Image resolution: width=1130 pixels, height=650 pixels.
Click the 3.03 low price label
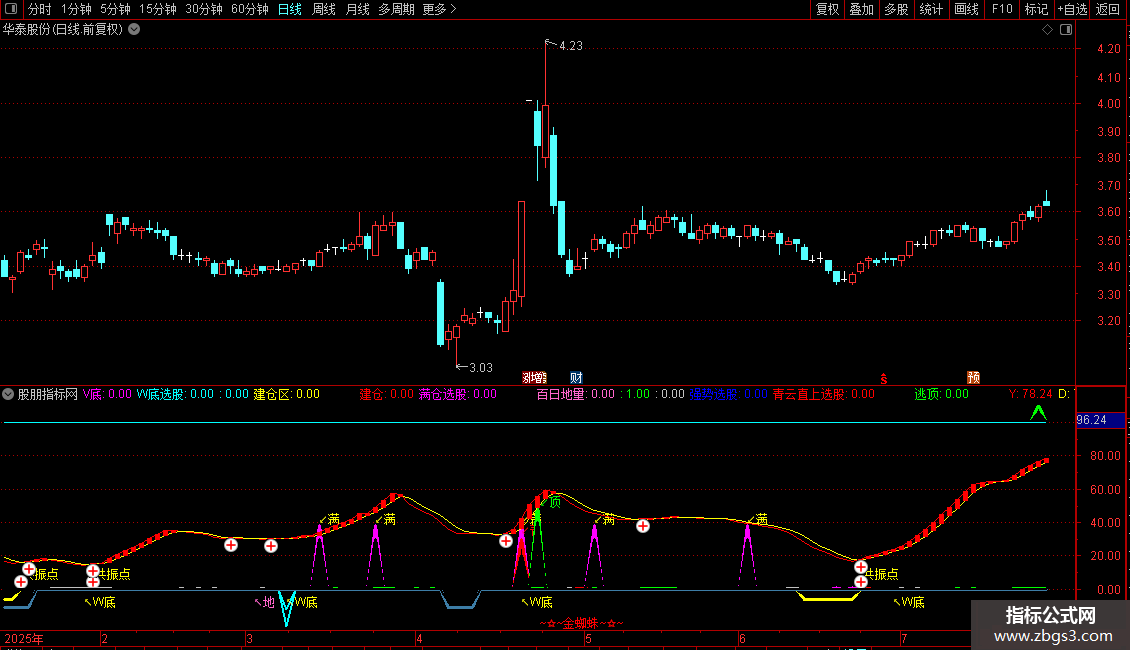coord(481,368)
